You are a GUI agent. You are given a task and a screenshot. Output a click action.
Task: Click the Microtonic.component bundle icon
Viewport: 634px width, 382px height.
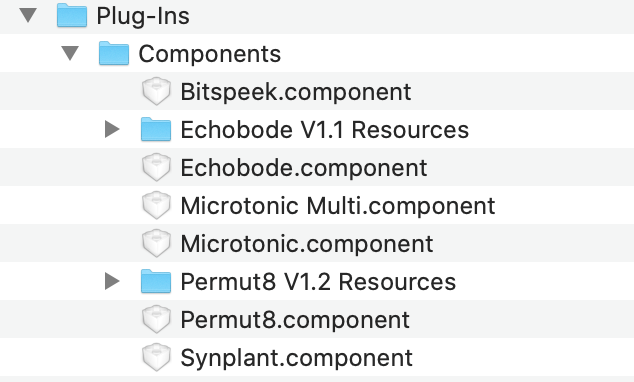(156, 243)
